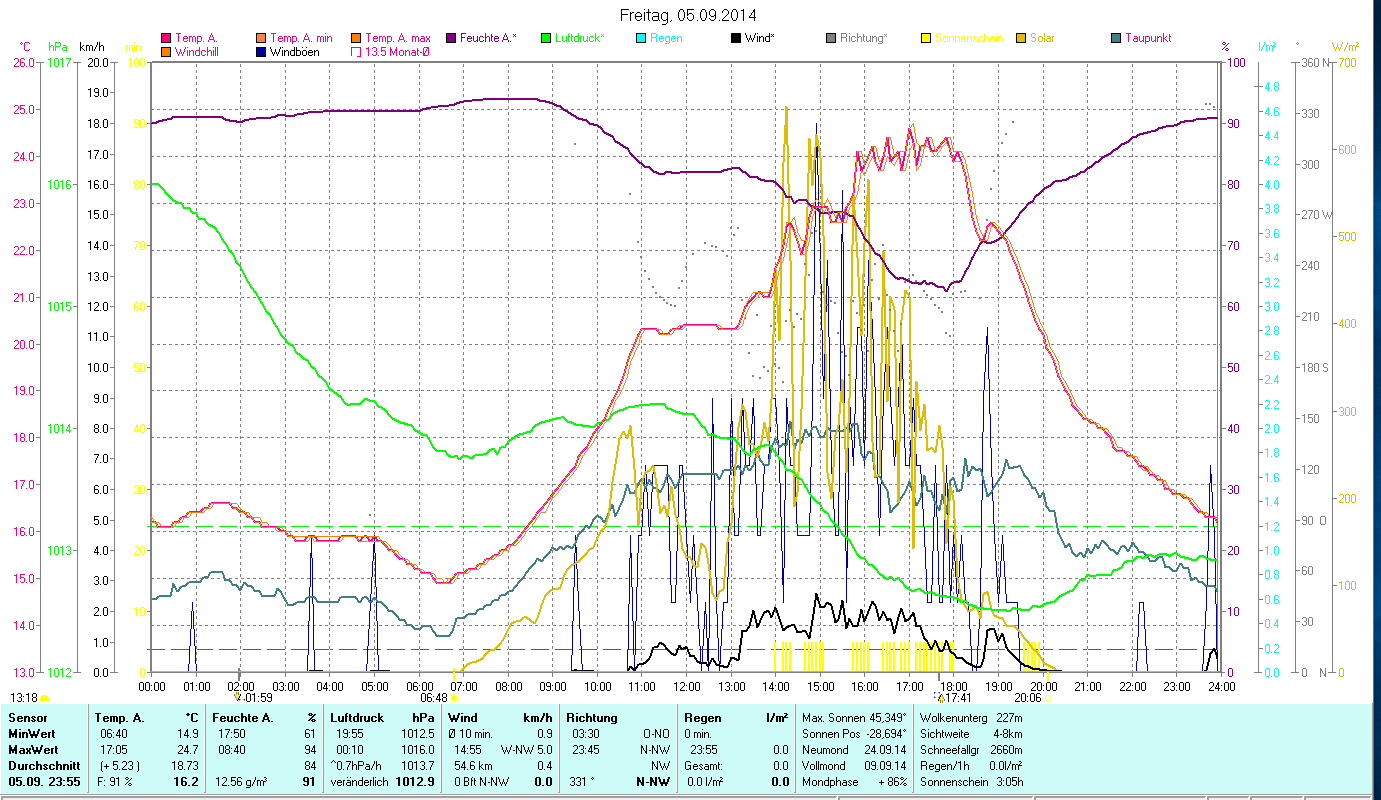
Task: Click the moon marker at 01:59
Action: point(238,697)
